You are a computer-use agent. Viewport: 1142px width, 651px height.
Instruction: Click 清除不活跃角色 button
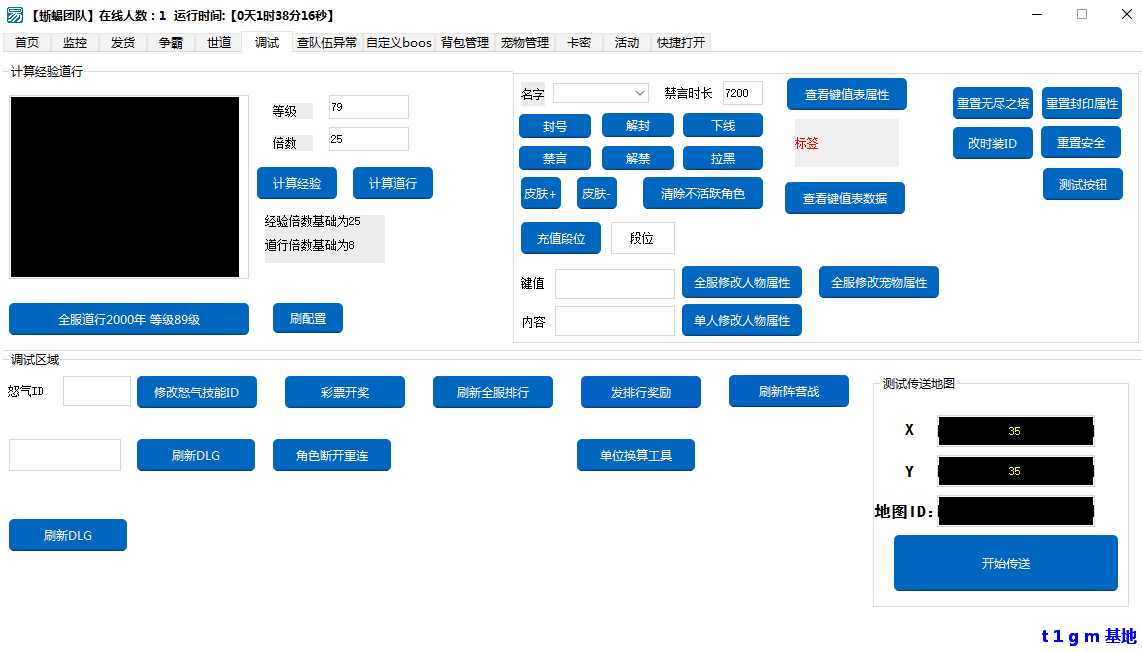pos(702,194)
